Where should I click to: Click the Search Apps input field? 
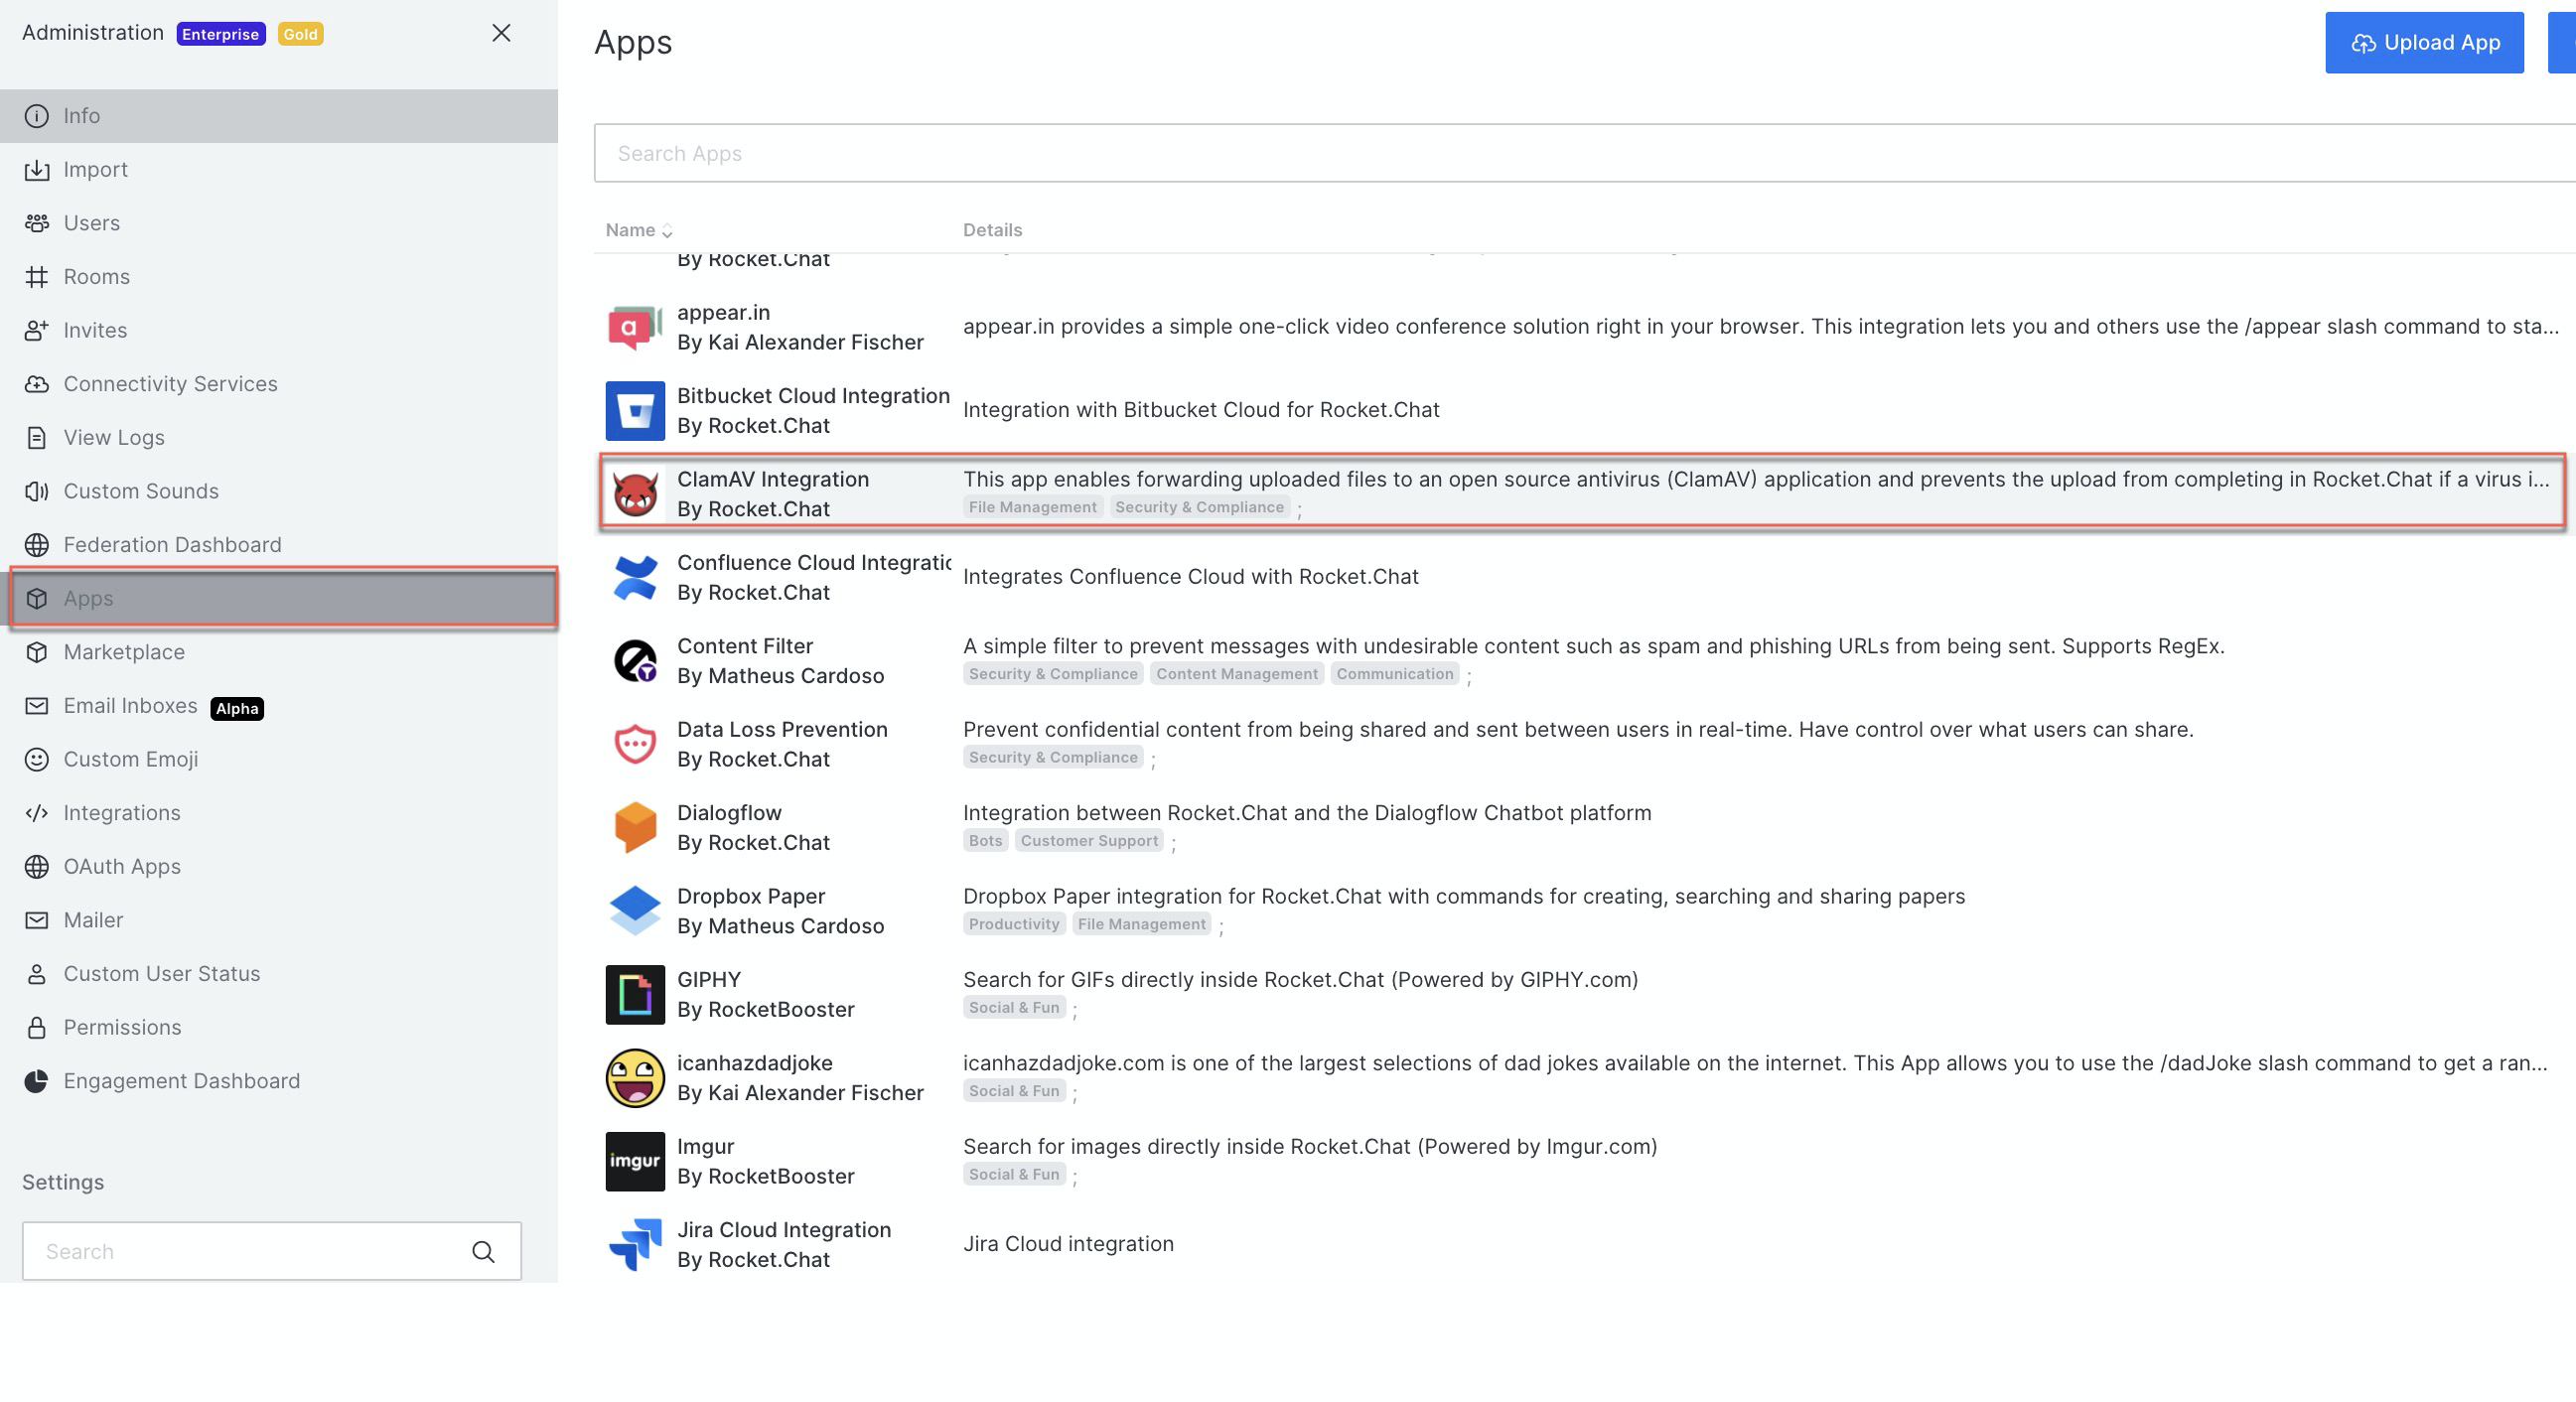[x=1585, y=154]
